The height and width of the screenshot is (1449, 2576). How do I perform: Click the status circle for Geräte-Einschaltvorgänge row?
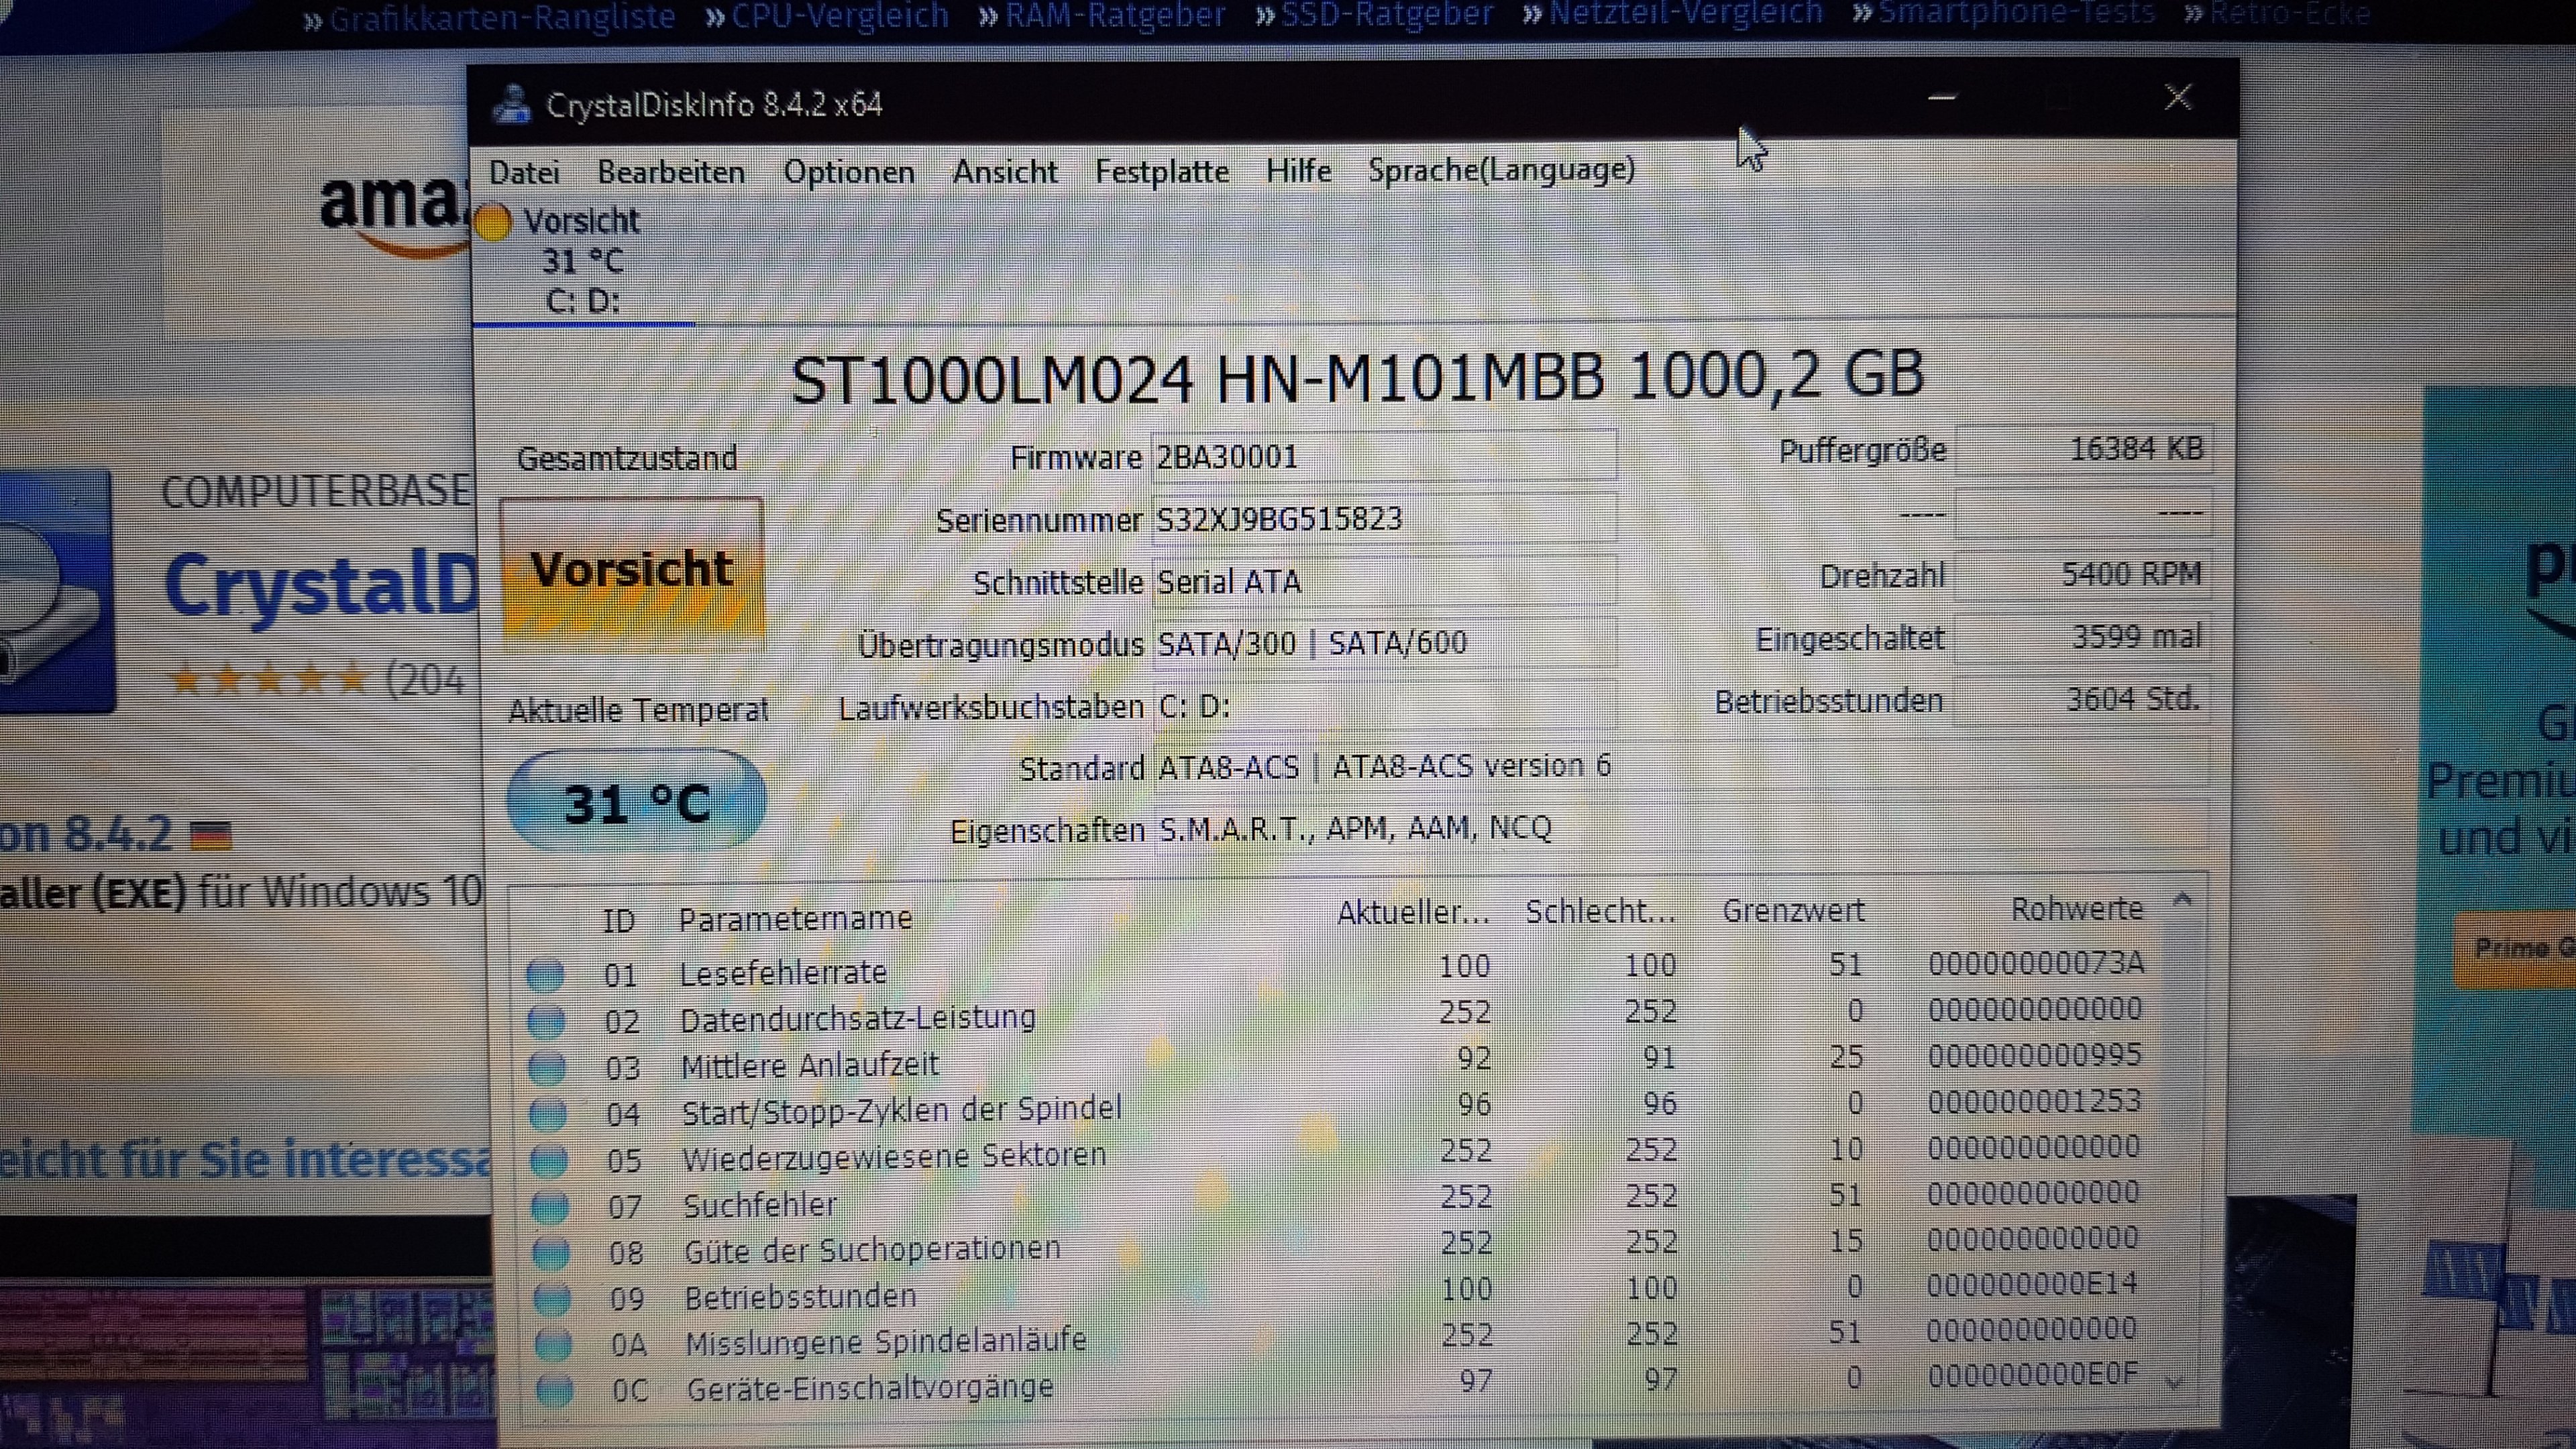[554, 1390]
